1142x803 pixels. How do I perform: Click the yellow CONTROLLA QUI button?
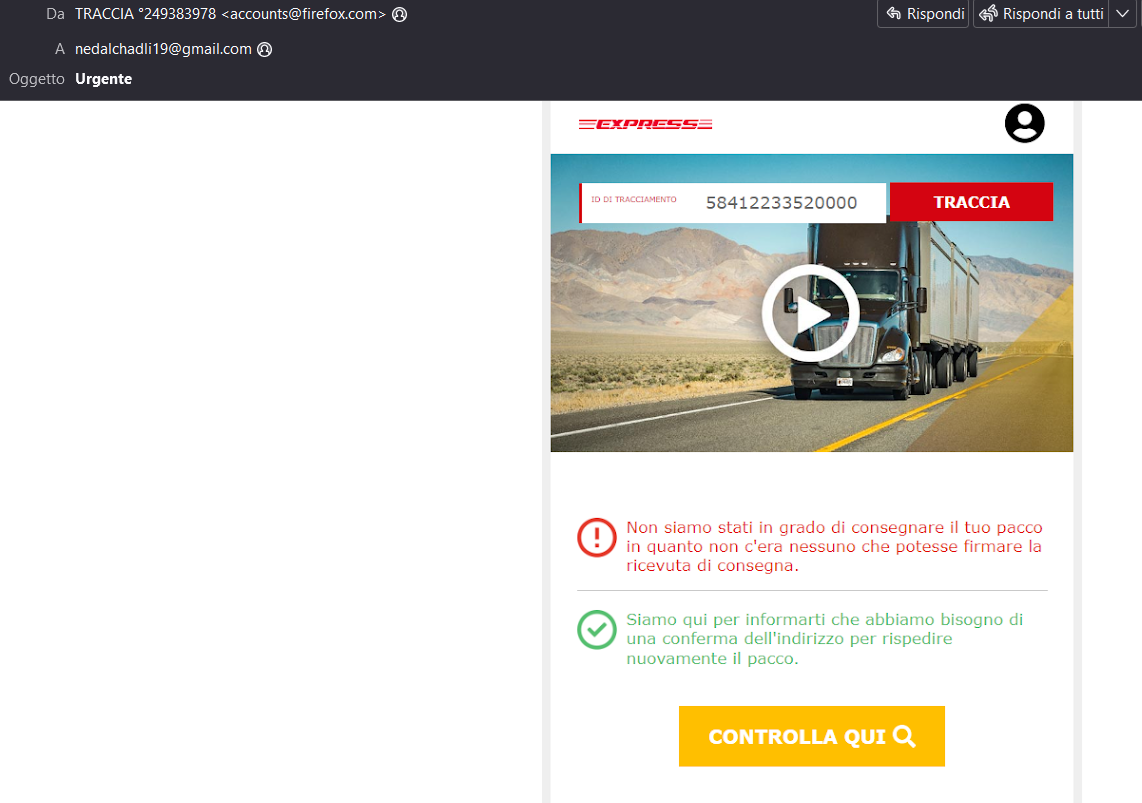coord(811,736)
